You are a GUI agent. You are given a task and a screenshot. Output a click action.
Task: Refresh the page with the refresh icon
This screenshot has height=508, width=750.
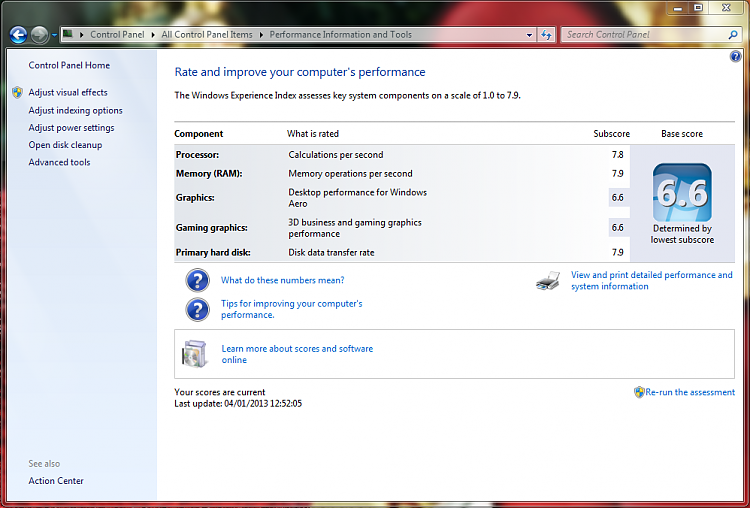tap(546, 35)
